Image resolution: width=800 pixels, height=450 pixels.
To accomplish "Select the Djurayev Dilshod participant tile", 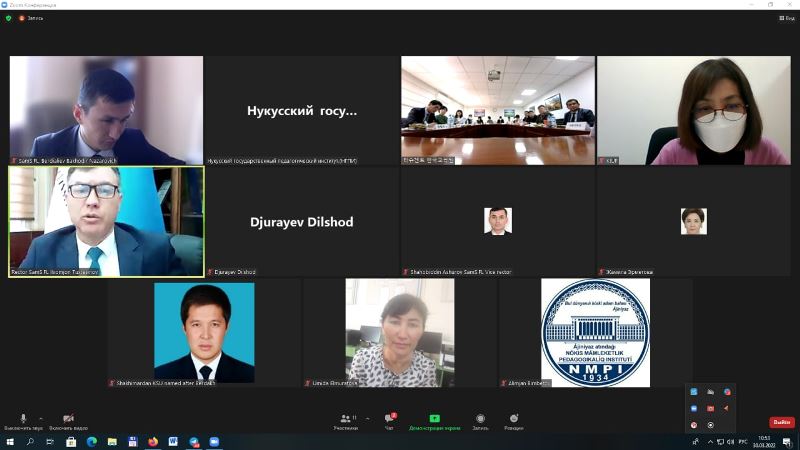I will click(301, 221).
